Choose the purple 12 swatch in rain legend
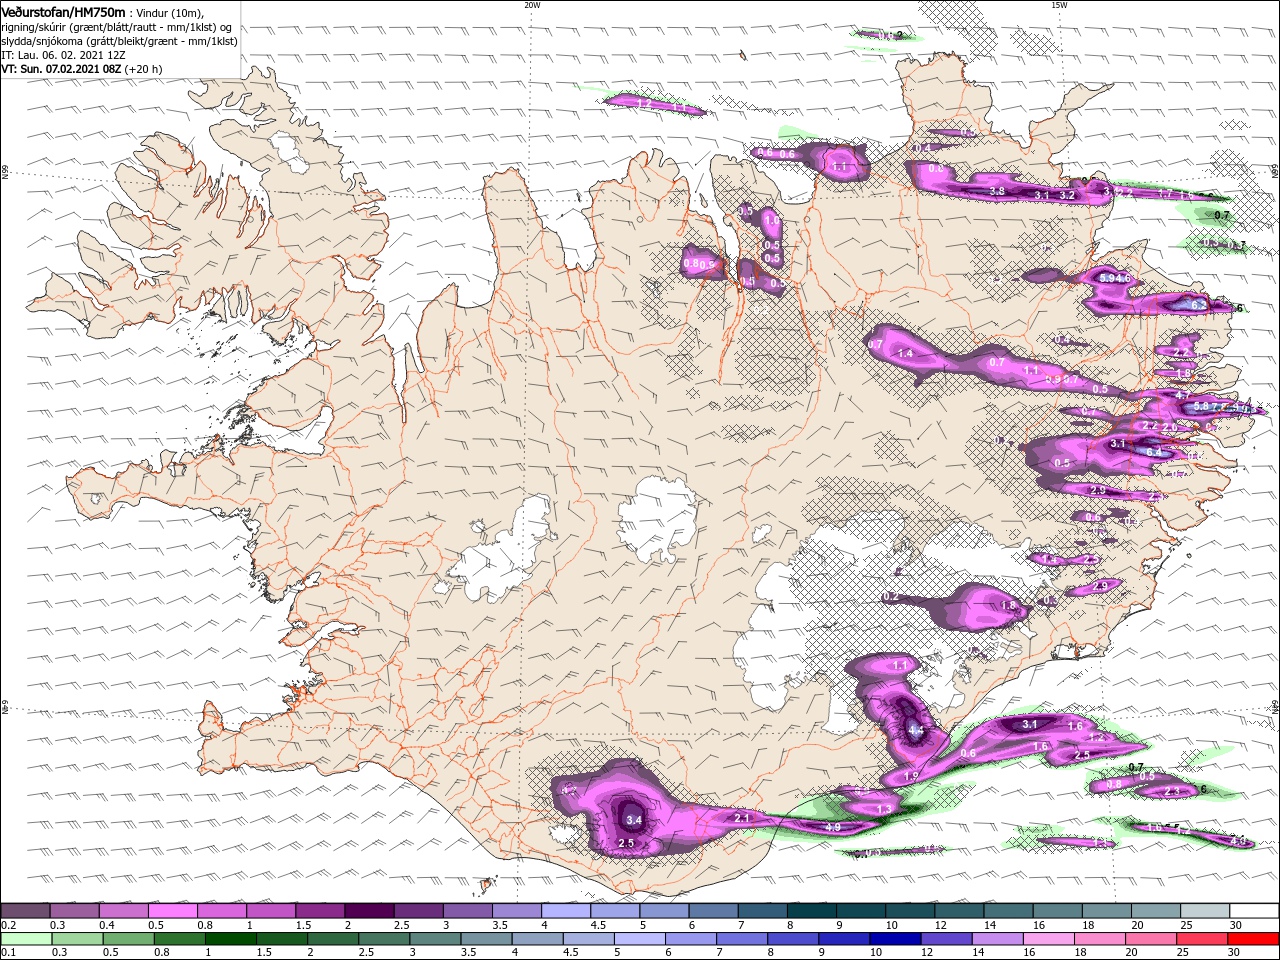The width and height of the screenshot is (1280, 960). coord(946,938)
